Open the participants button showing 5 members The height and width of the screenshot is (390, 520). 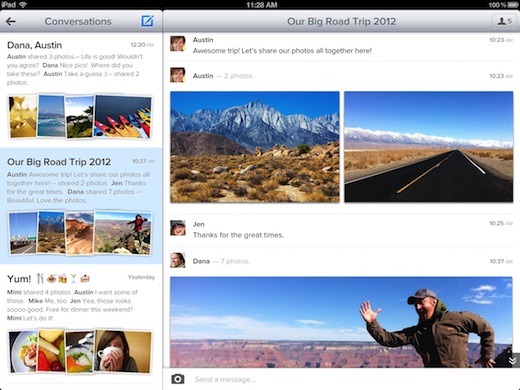pos(504,21)
